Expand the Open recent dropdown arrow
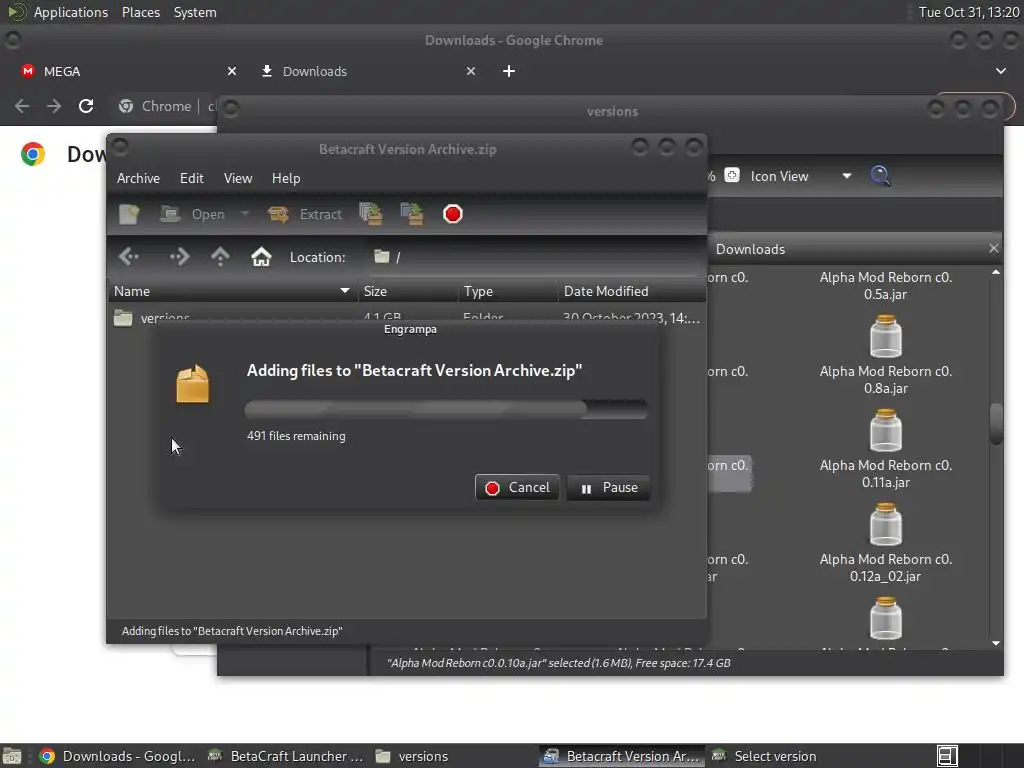This screenshot has height=768, width=1024. coord(245,214)
